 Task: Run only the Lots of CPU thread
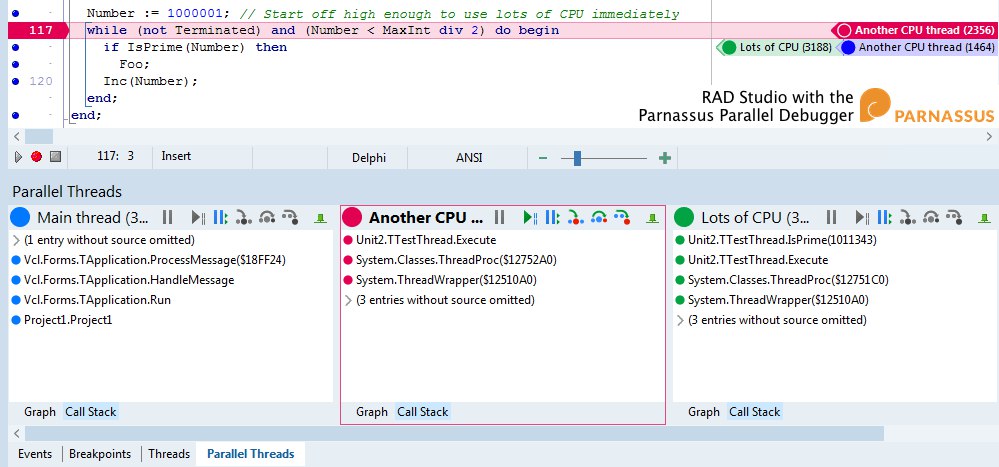(862, 218)
